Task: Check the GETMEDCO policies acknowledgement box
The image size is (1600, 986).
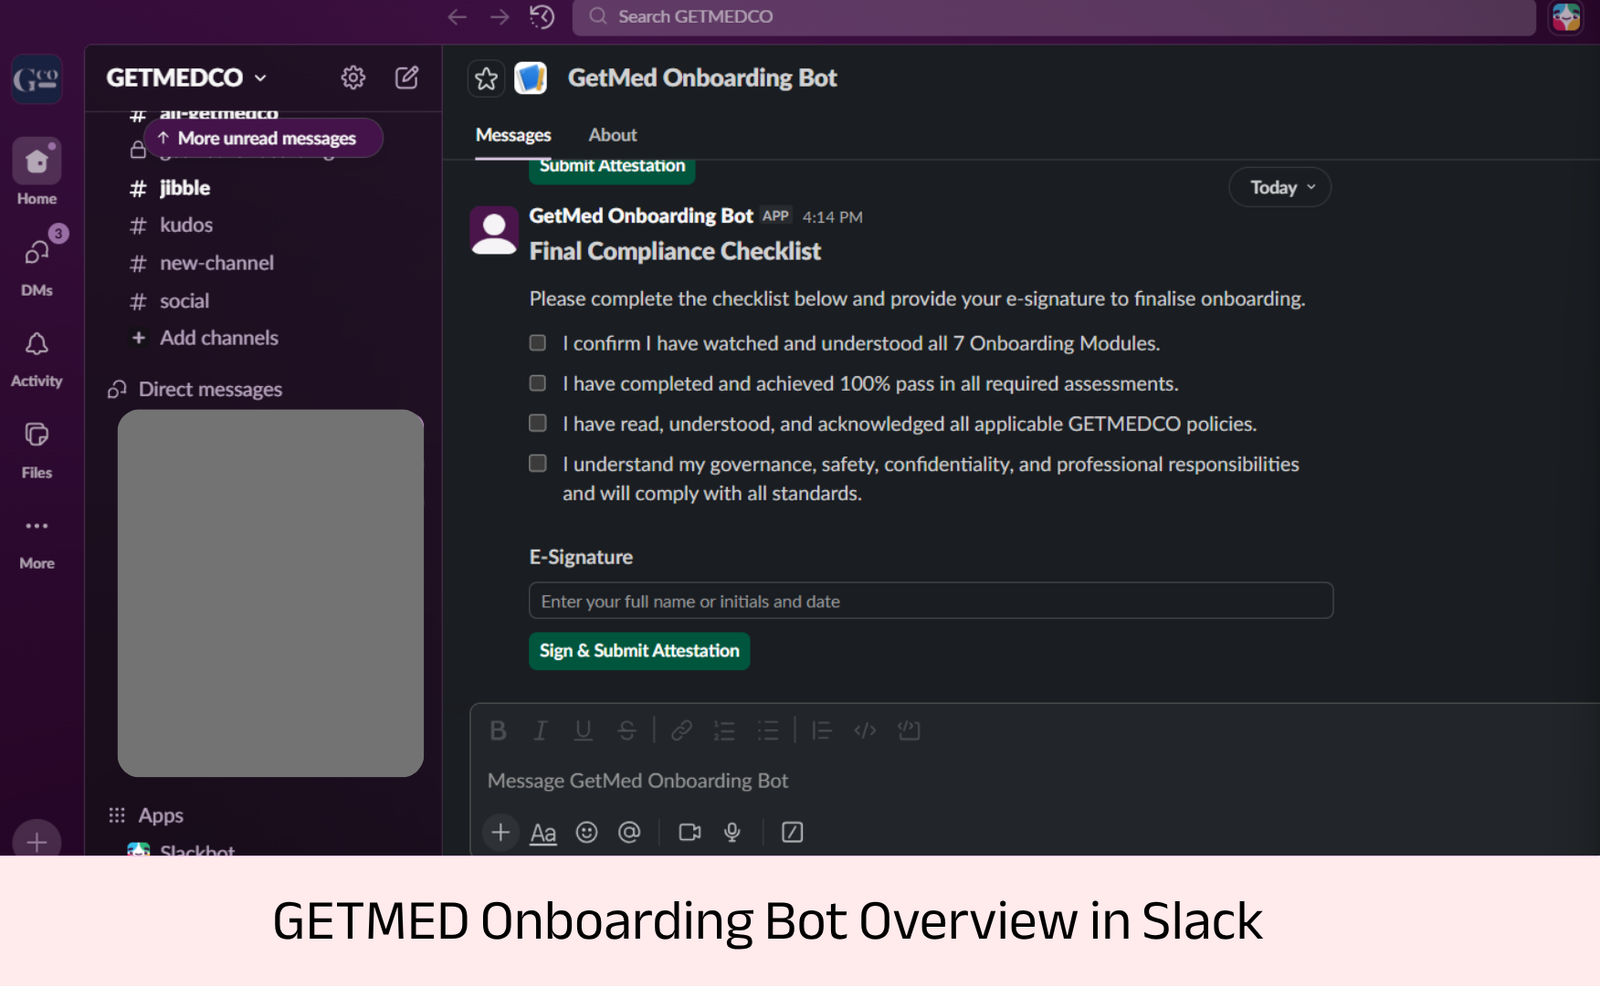Action: coord(538,423)
